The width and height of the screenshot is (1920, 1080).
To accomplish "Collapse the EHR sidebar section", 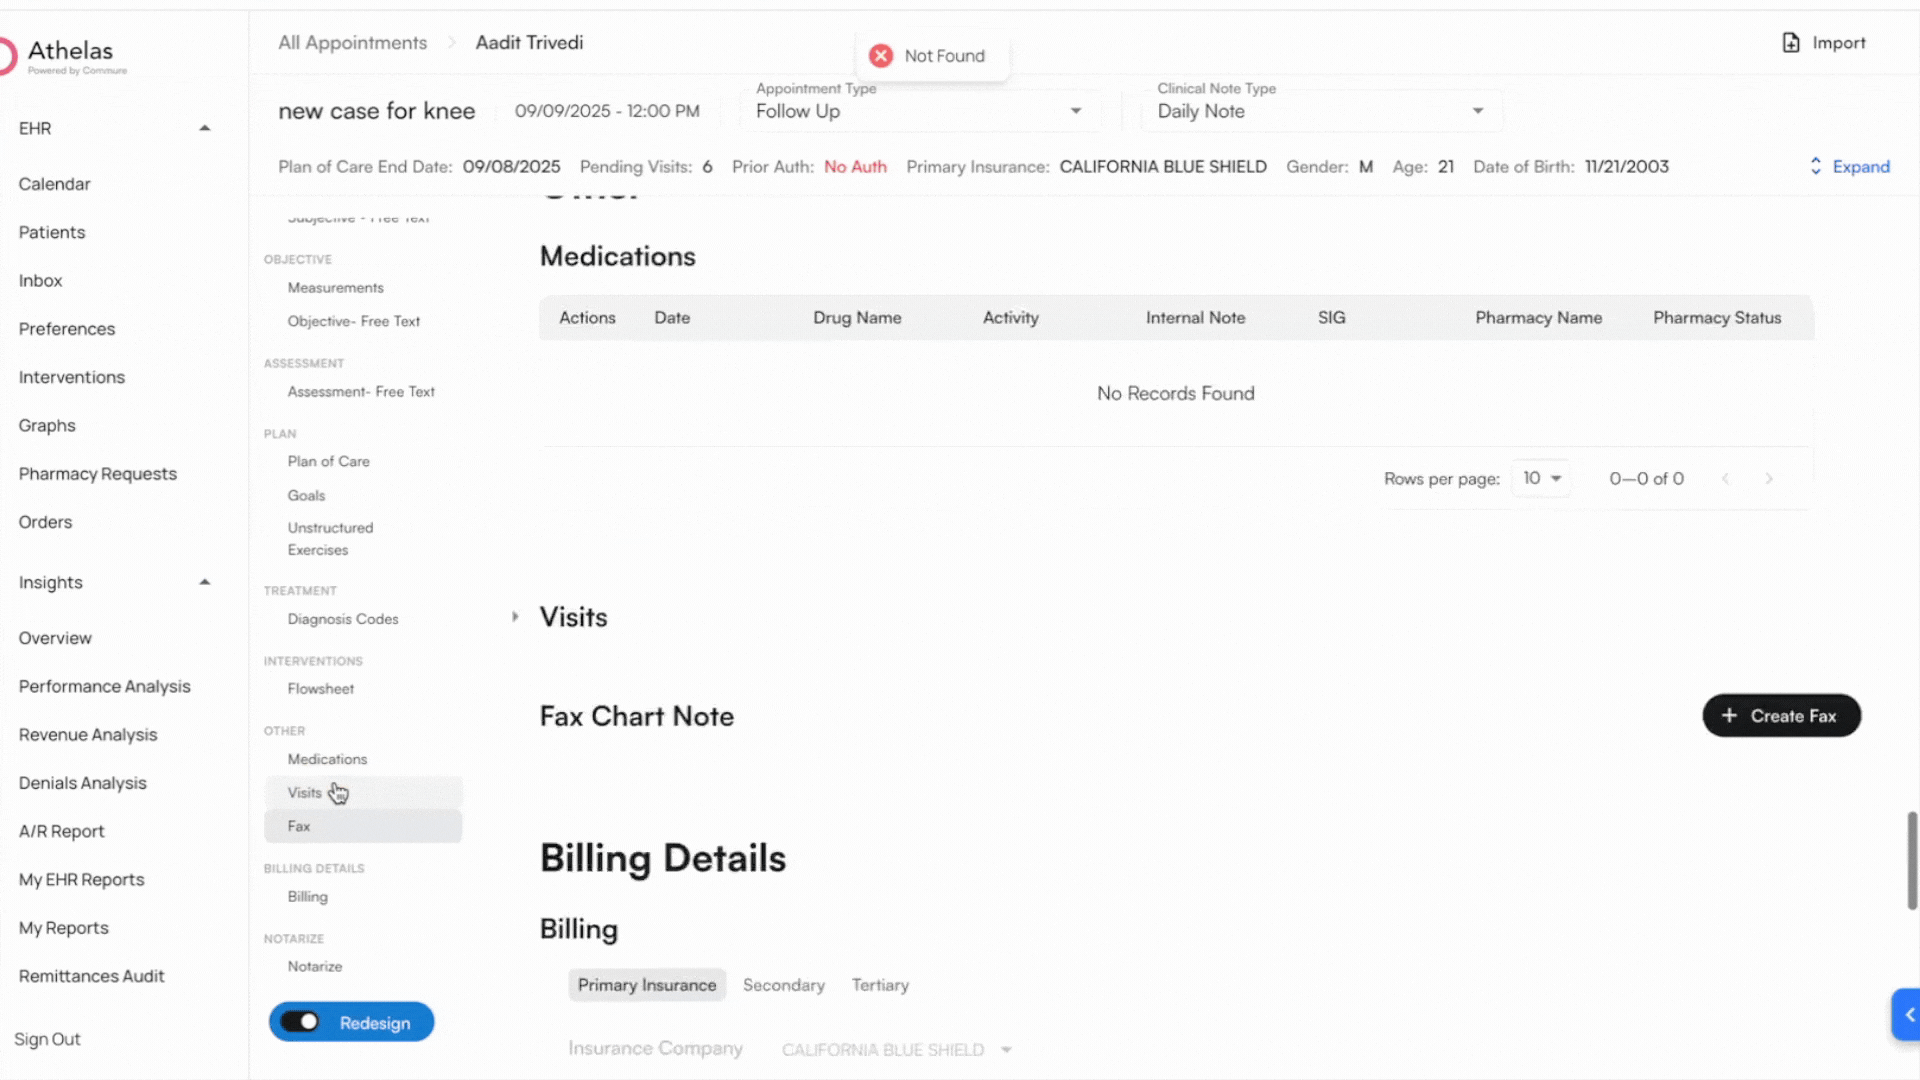I will (x=205, y=128).
